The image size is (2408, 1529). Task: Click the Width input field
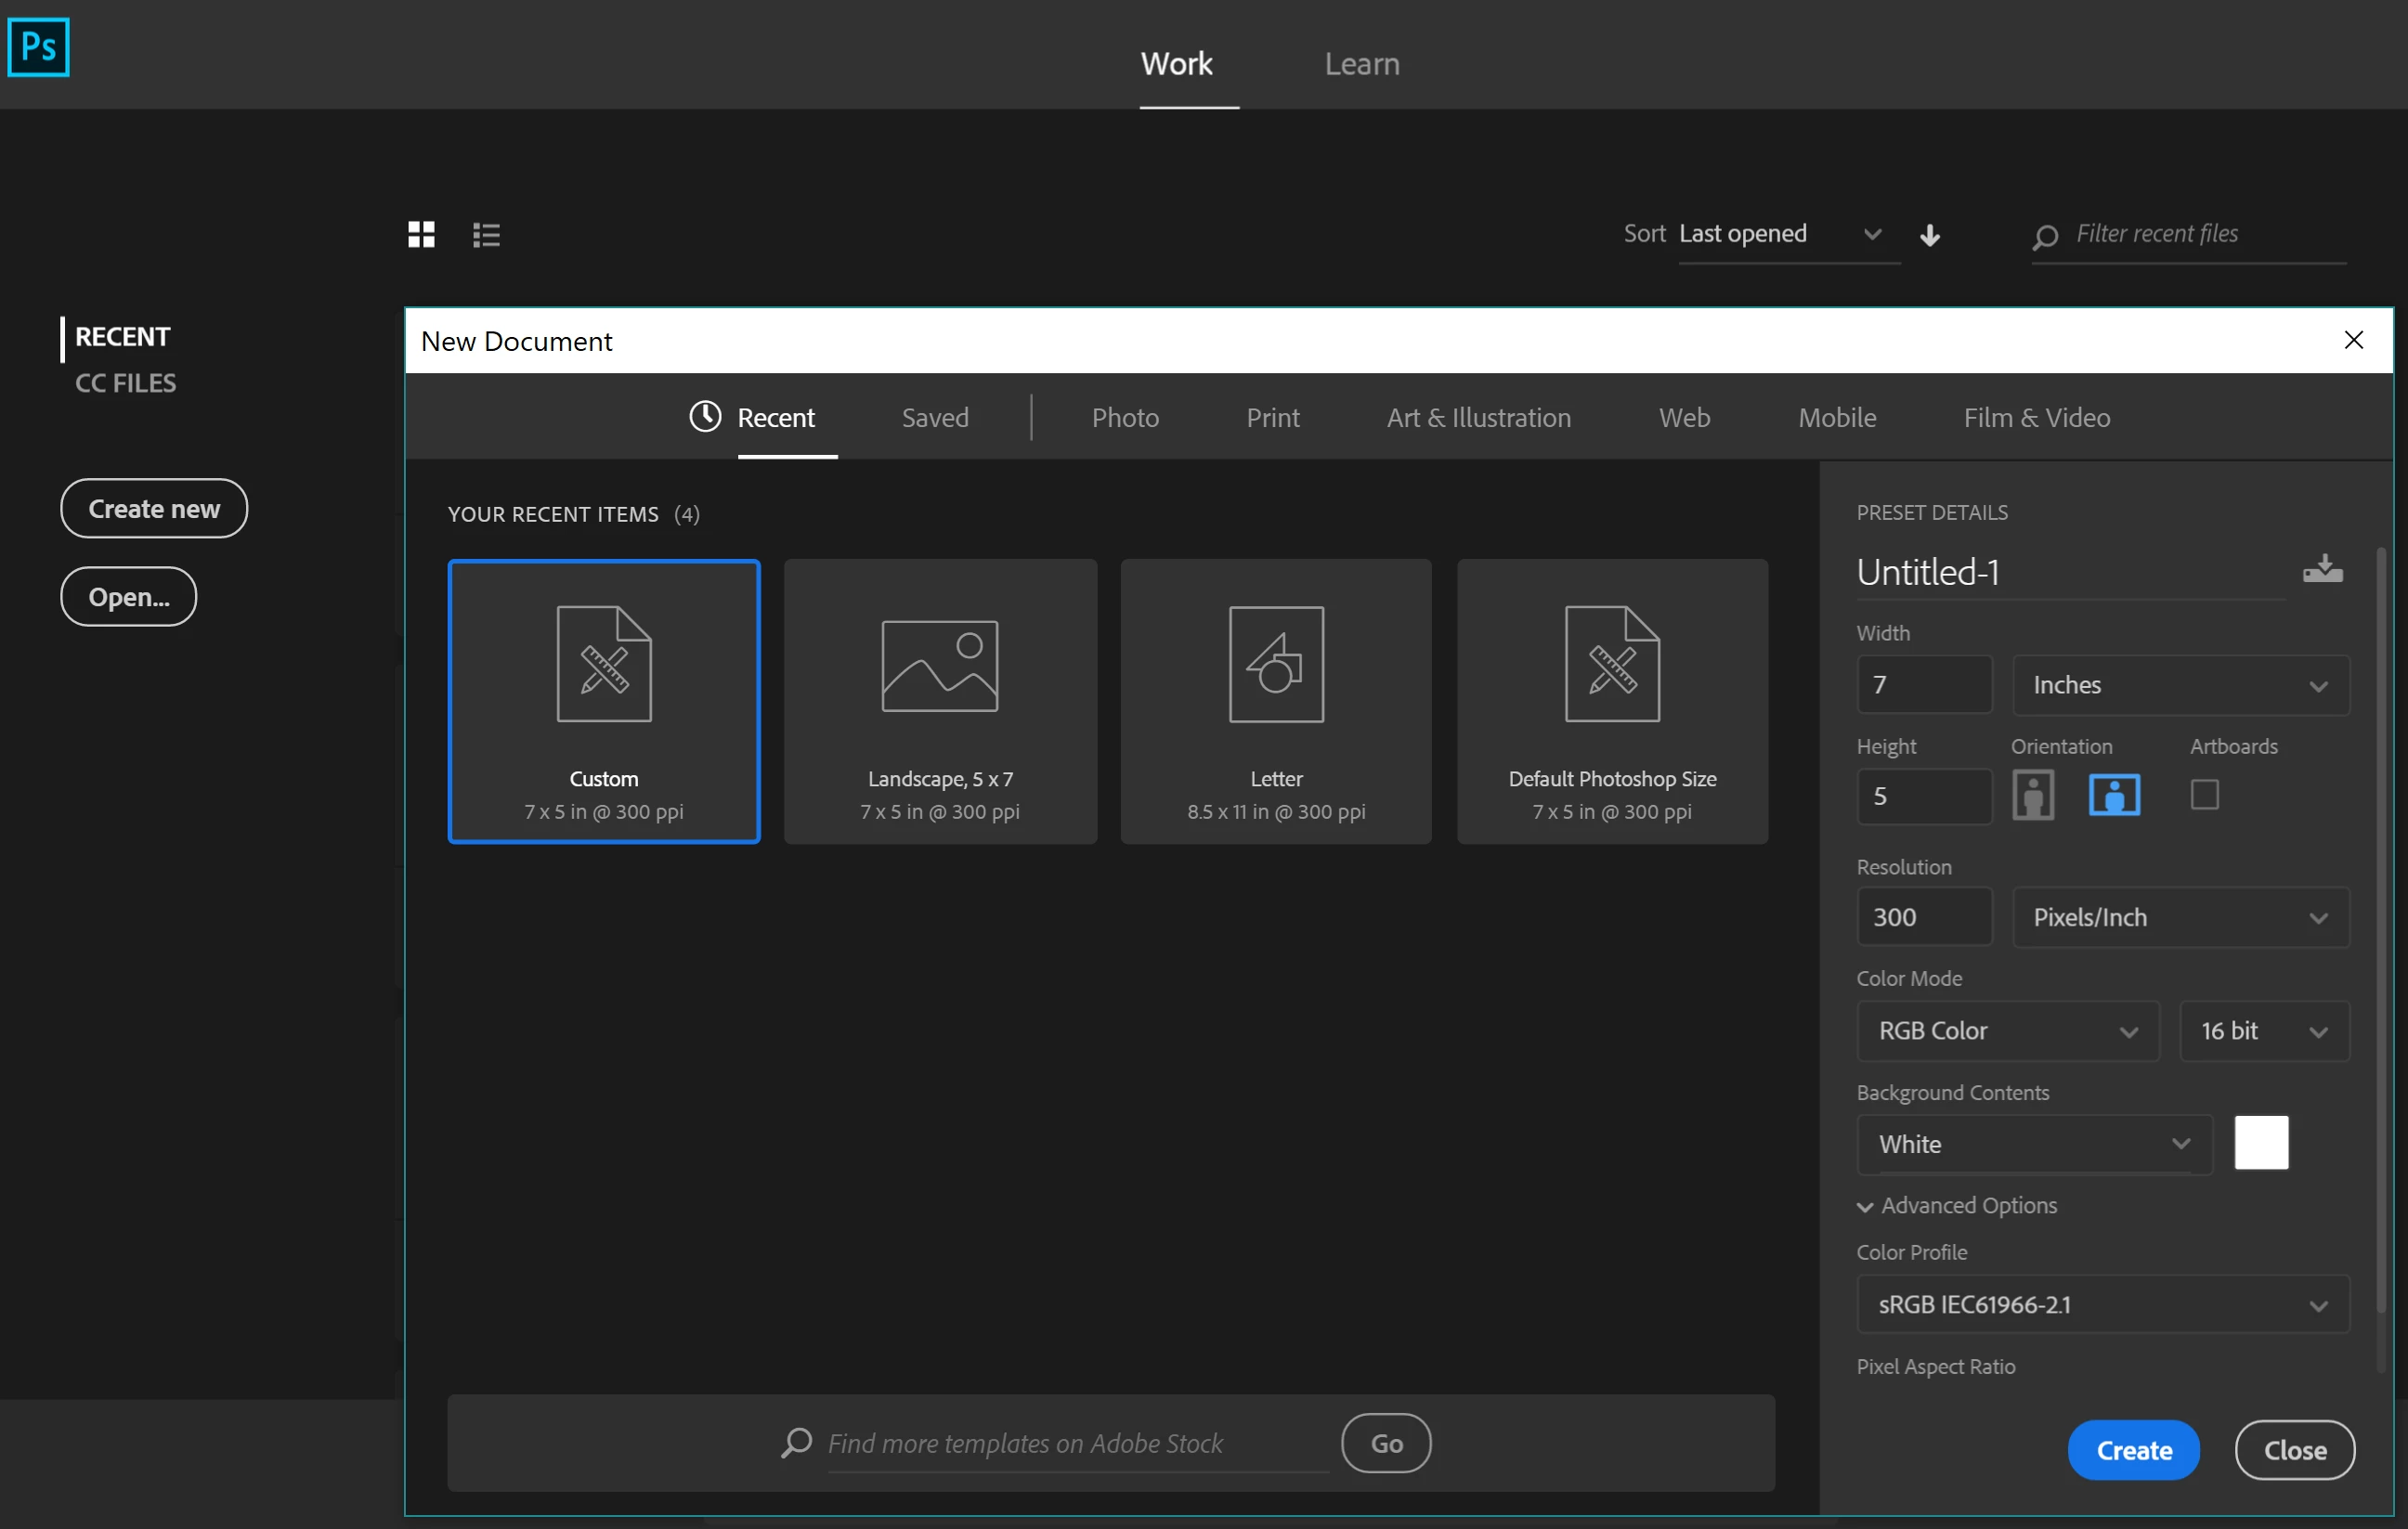click(1923, 685)
